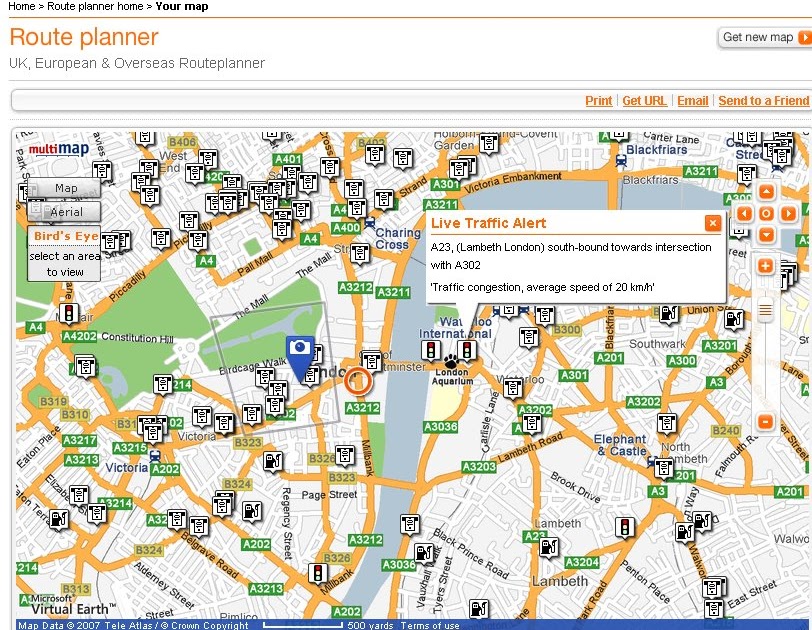Click ATM icon on Page Street area
The width and height of the screenshot is (812, 630).
pyautogui.click(x=345, y=455)
